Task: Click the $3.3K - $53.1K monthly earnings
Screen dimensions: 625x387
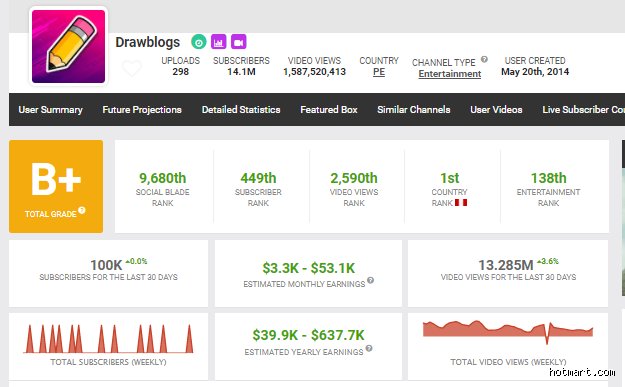Action: (x=309, y=268)
